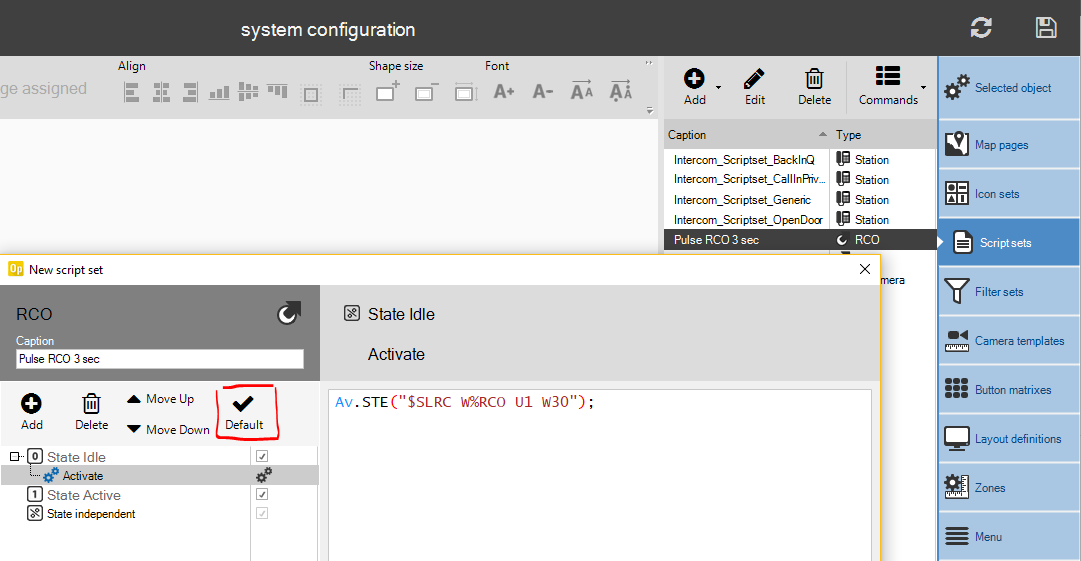
Task: Align objects center icon
Action: 161,92
